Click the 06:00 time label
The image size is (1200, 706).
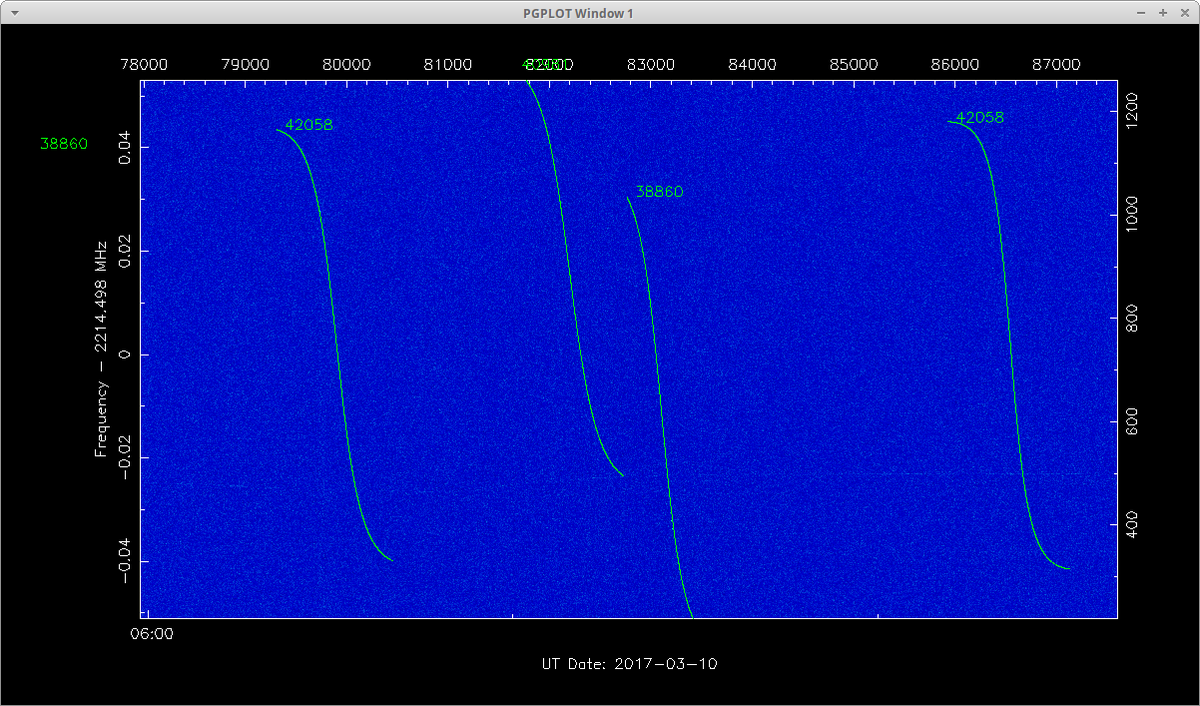153,634
